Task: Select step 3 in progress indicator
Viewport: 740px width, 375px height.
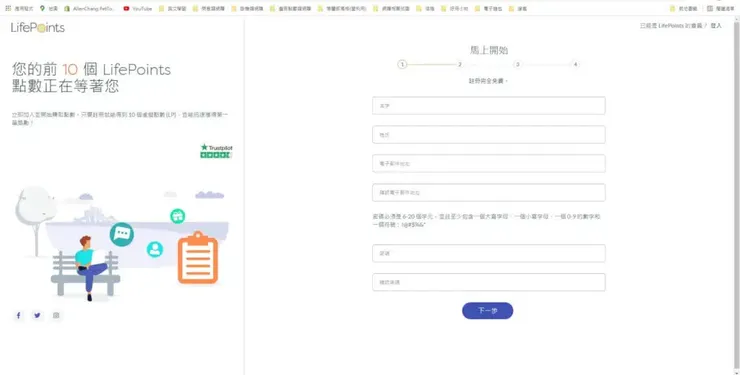Action: pos(518,65)
